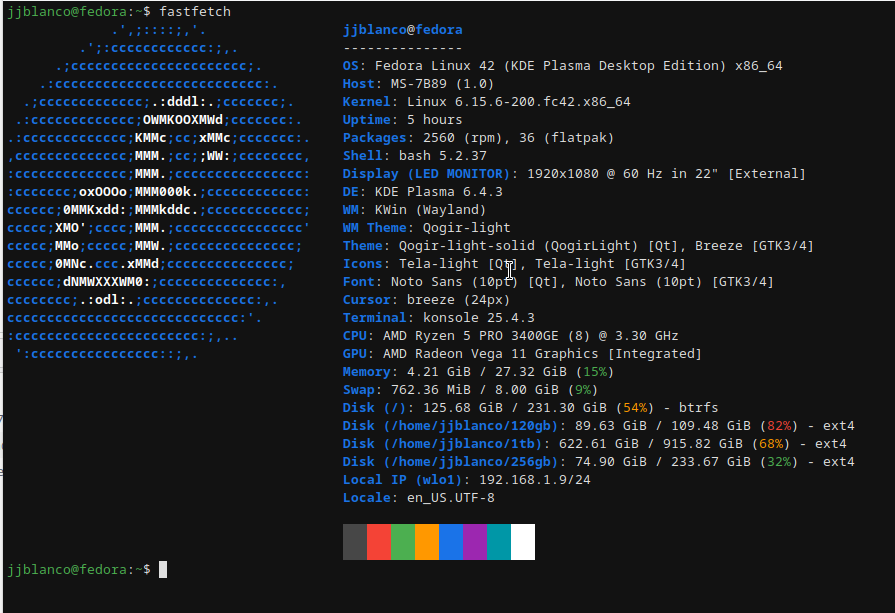Image resolution: width=895 pixels, height=613 pixels.
Task: Click the GPU Radeon Vega 11 line
Action: click(522, 353)
